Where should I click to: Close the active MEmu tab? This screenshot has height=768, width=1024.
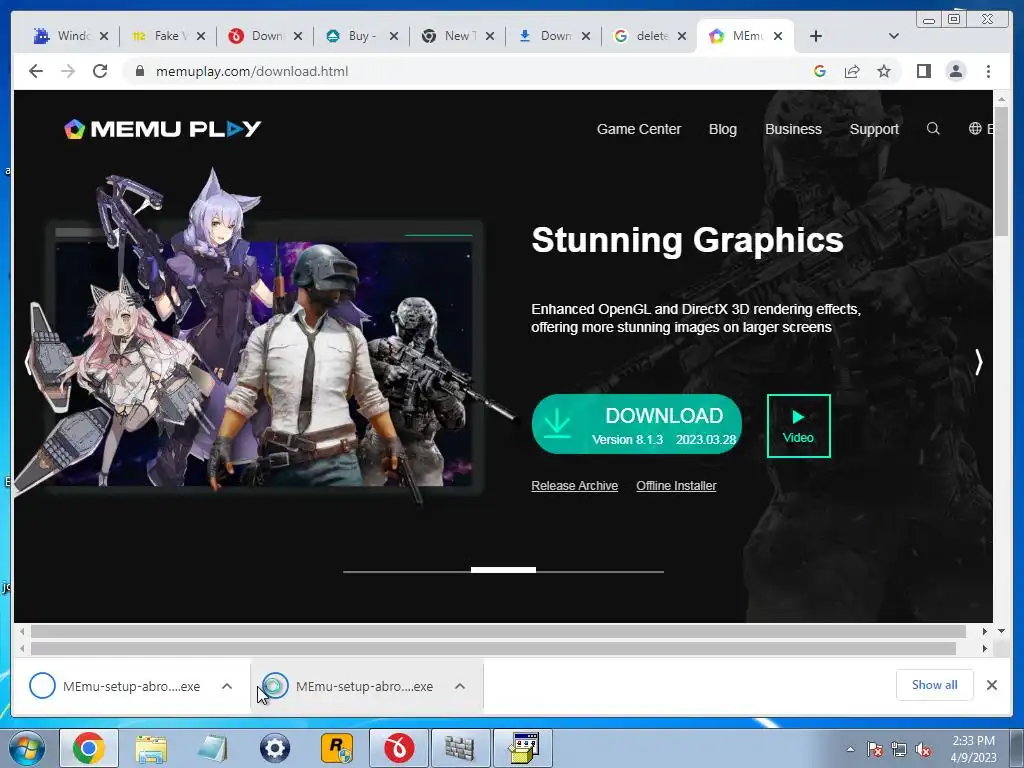click(x=778, y=36)
